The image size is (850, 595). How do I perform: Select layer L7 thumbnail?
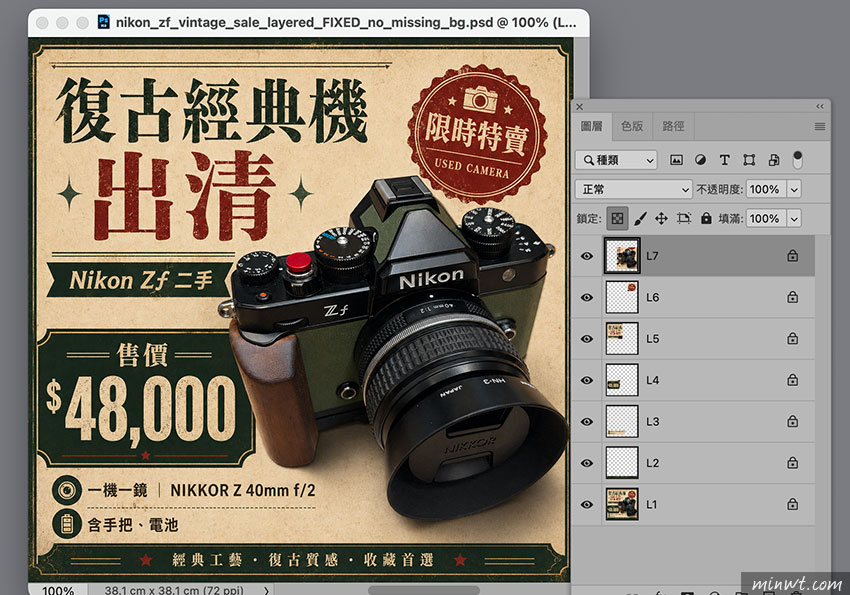click(x=622, y=255)
